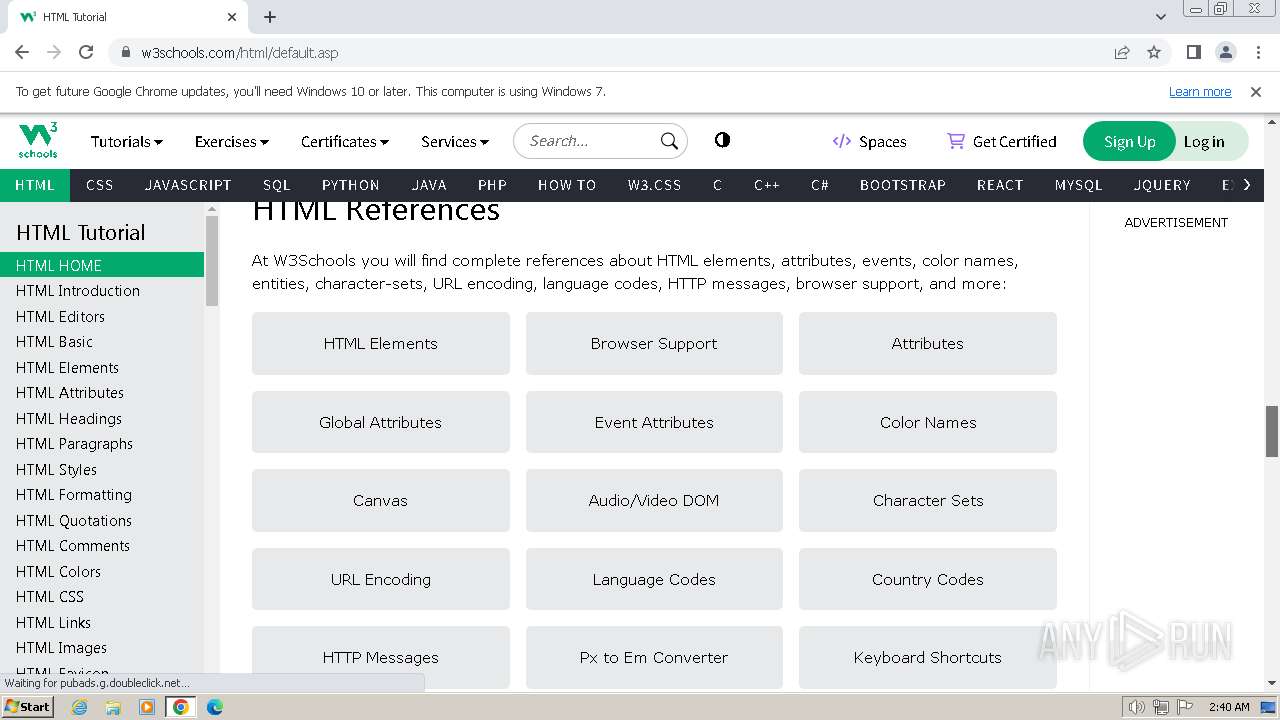This screenshot has width=1280, height=720.
Task: Select MYSQL in the navigation bar
Action: click(1079, 185)
